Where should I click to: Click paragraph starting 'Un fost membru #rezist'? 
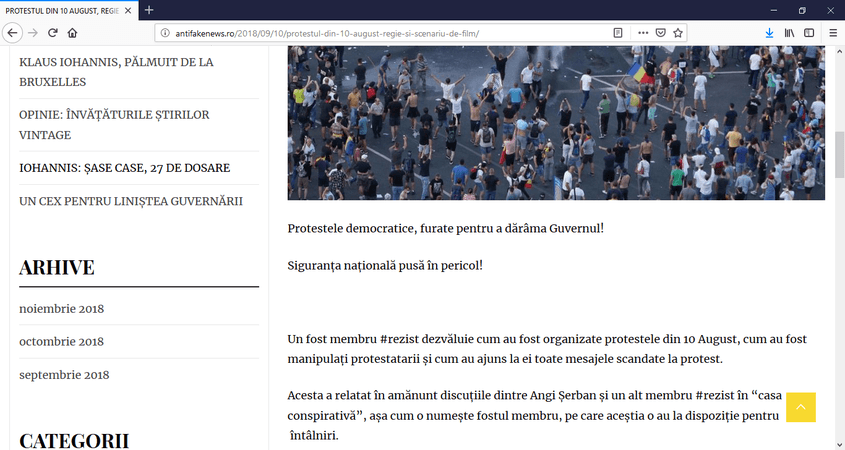point(547,349)
